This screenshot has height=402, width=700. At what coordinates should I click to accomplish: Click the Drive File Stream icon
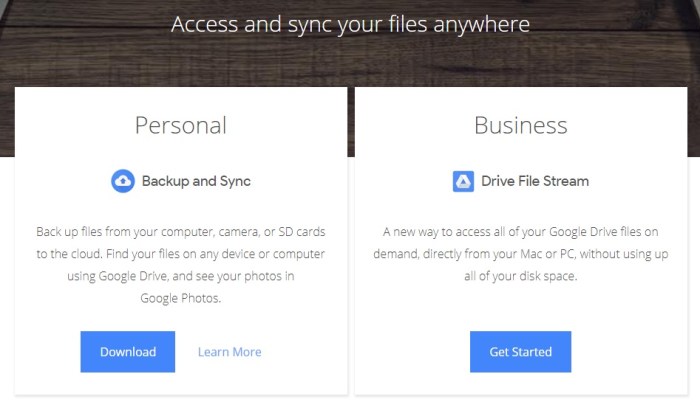tap(463, 181)
